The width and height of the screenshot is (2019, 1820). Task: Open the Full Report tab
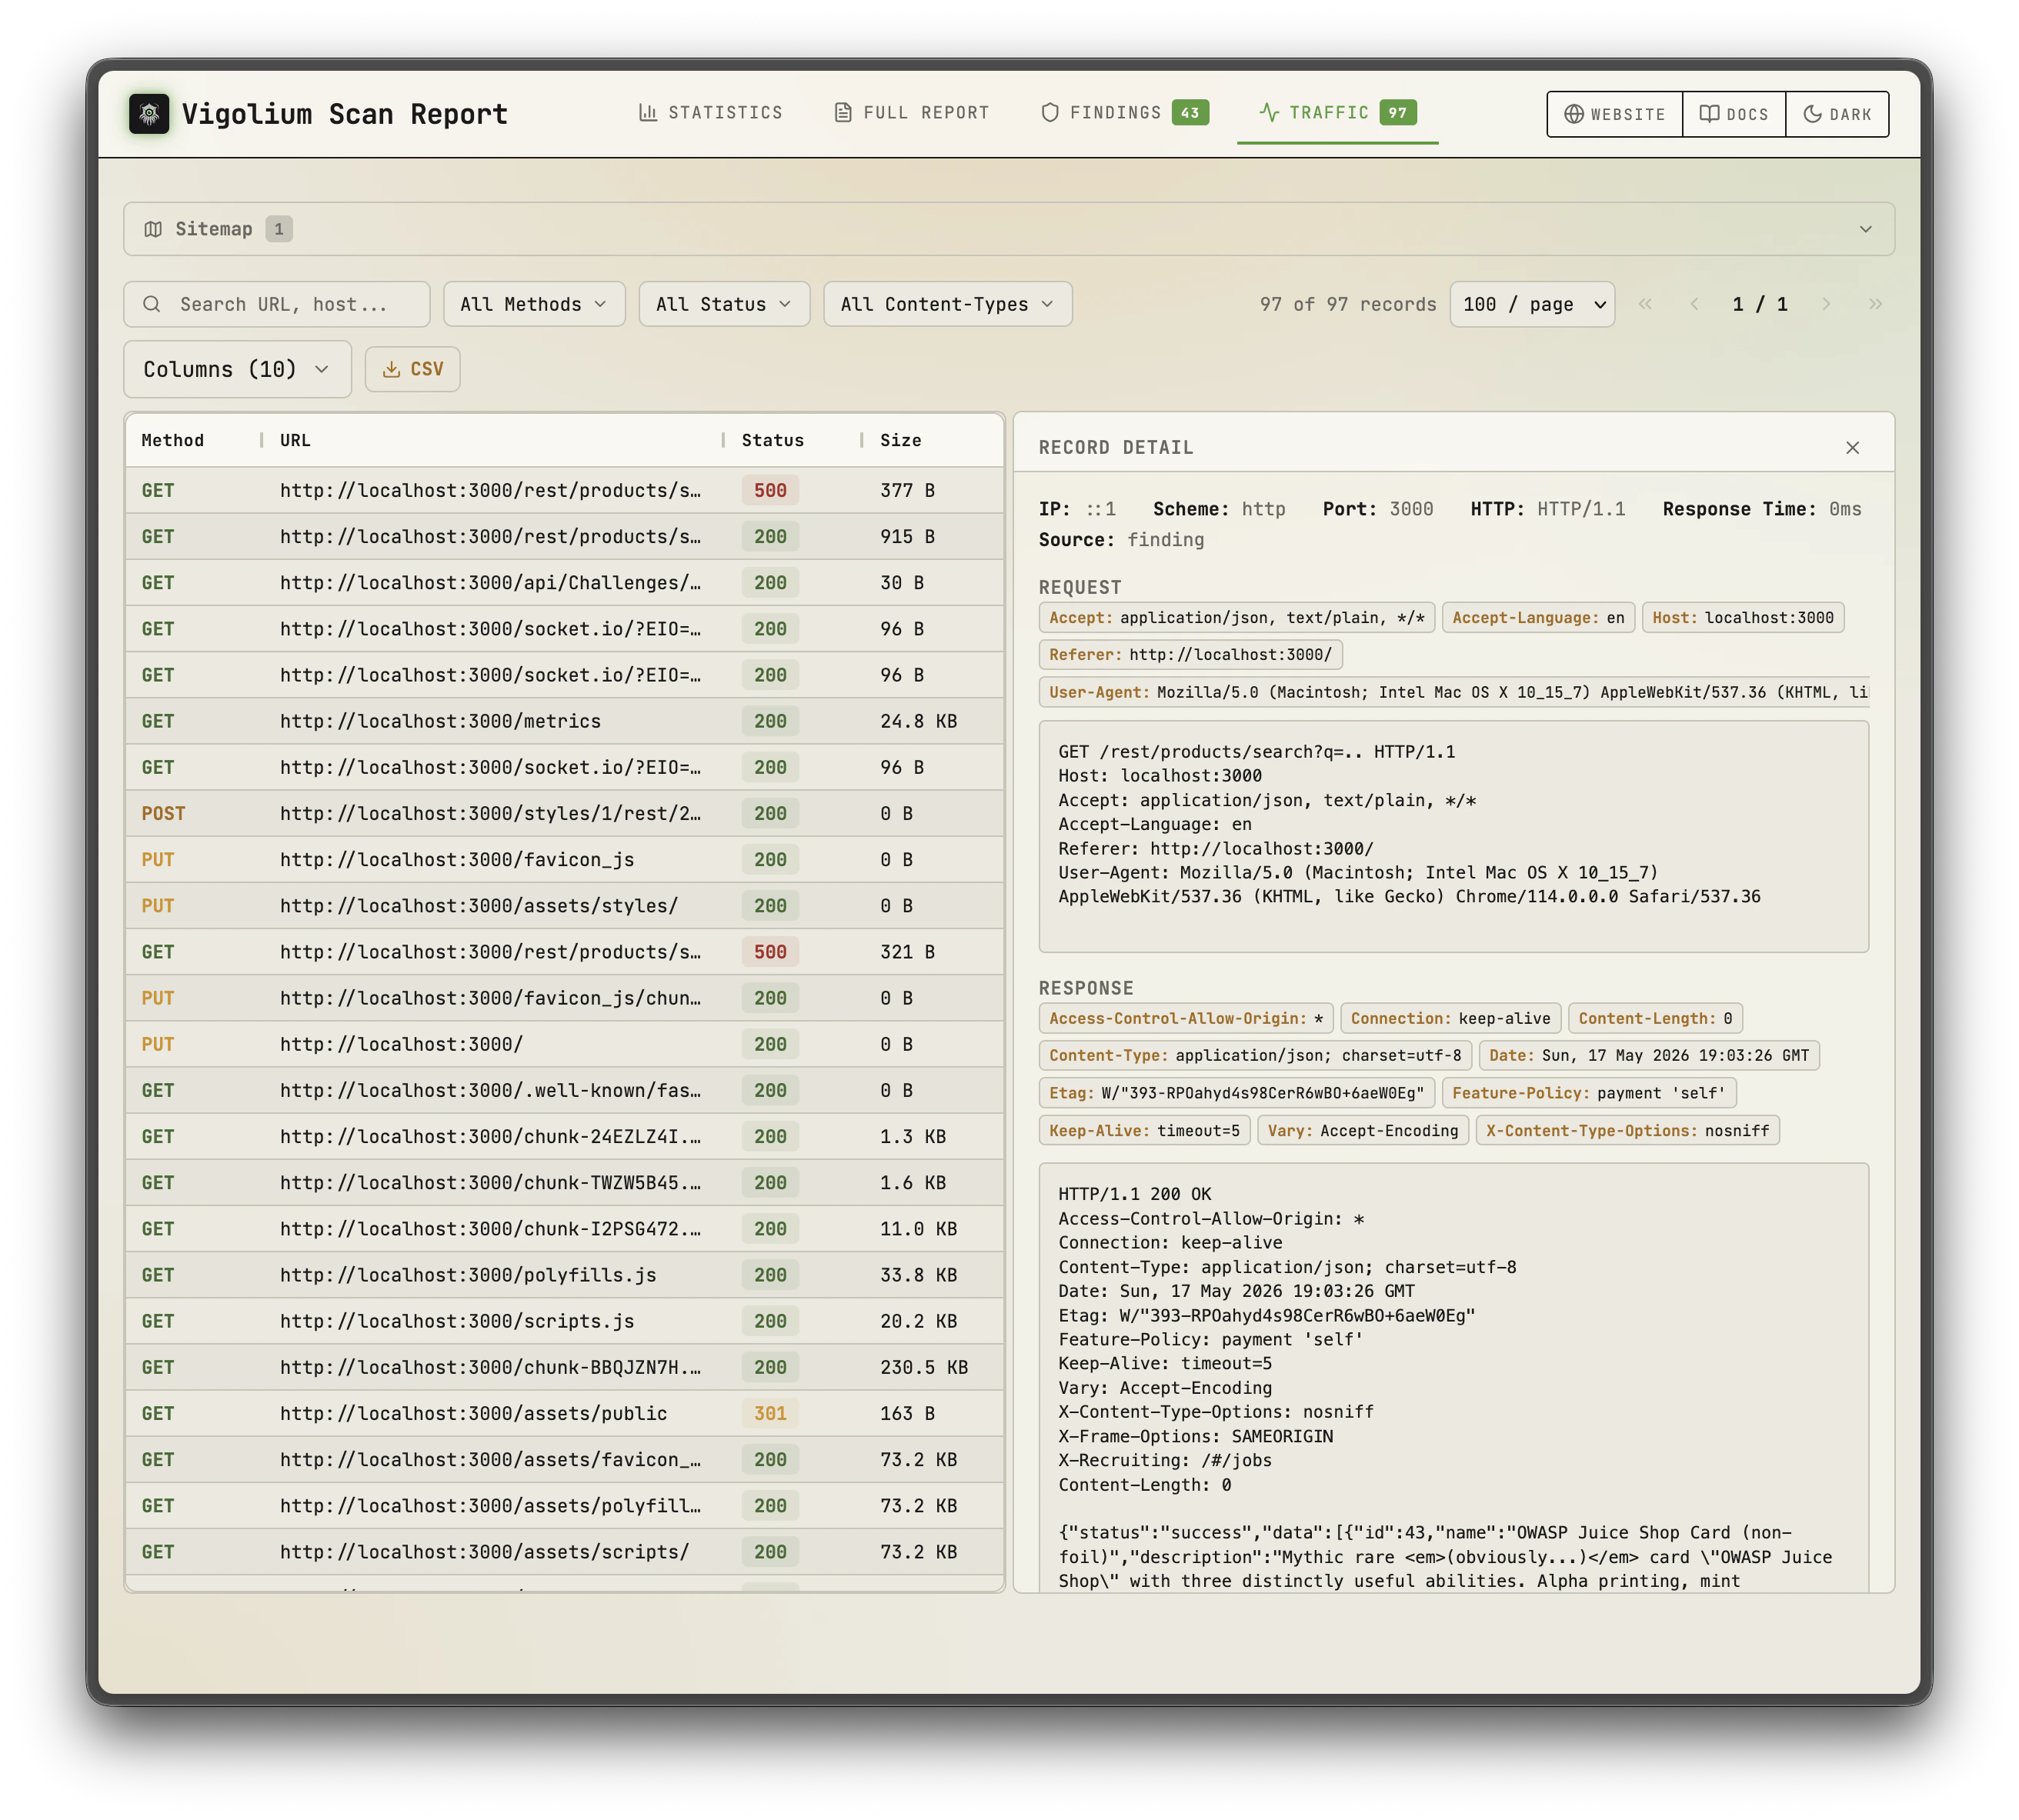tap(912, 113)
